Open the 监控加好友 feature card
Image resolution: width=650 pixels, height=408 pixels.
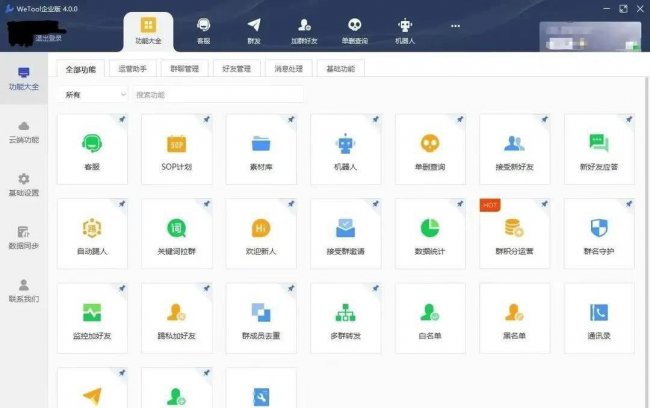pos(92,318)
